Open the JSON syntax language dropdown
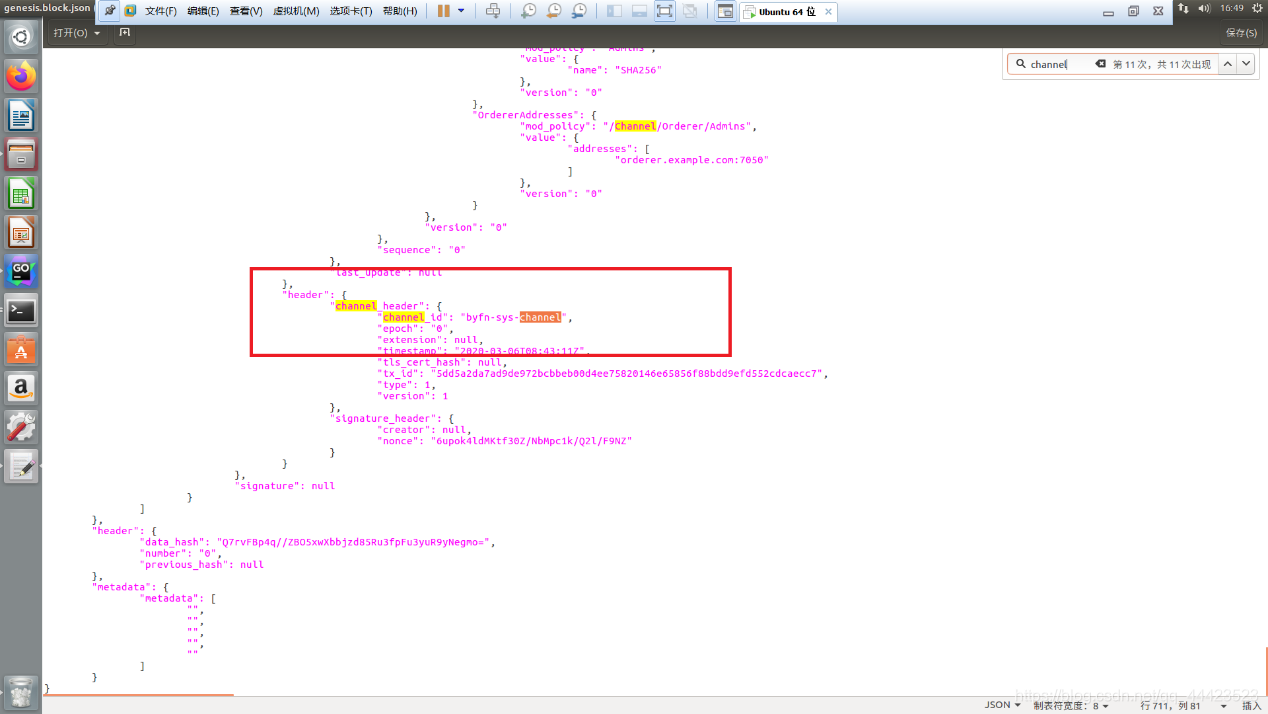 [x=1003, y=705]
